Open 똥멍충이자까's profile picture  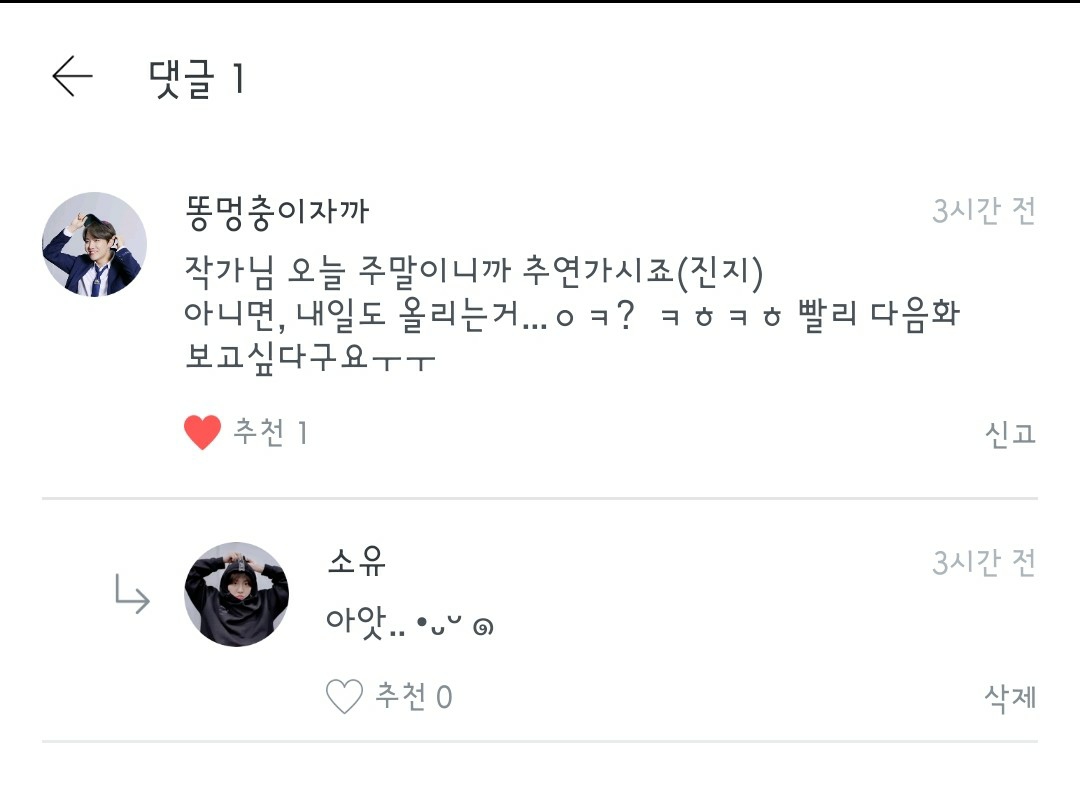click(94, 245)
